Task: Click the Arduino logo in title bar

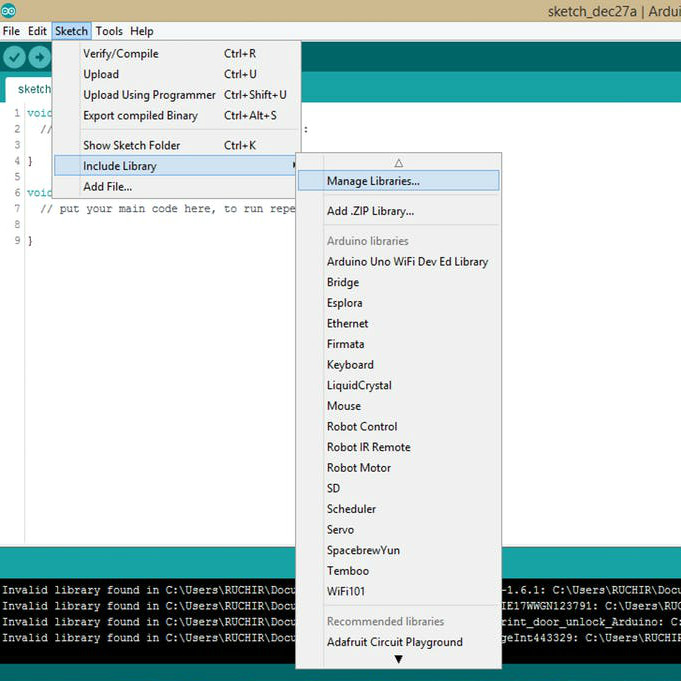Action: [8, 10]
